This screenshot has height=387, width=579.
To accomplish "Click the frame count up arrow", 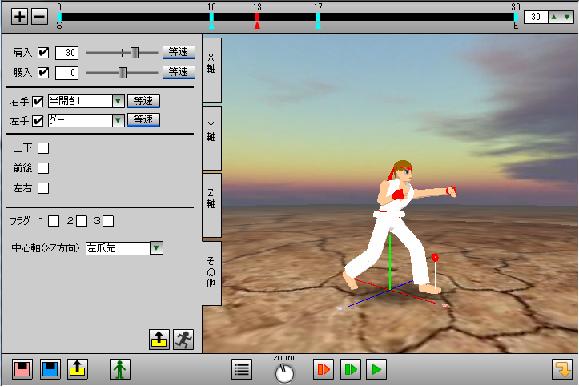I will pyautogui.click(x=555, y=17).
